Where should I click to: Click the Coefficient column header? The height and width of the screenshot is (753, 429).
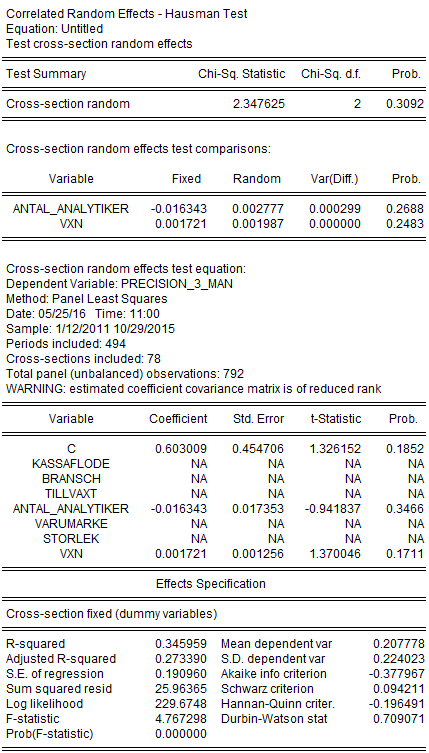point(178,419)
